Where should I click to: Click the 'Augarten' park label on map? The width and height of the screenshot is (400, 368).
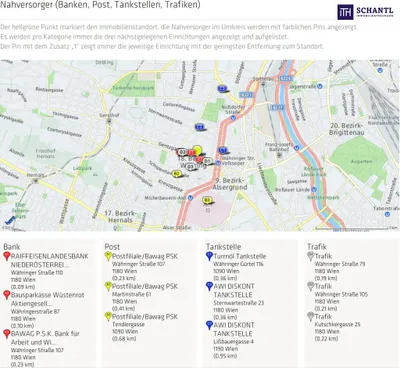pyautogui.click(x=361, y=162)
